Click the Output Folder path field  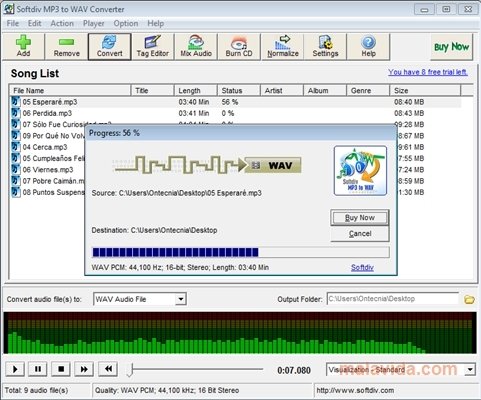pyautogui.click(x=393, y=299)
